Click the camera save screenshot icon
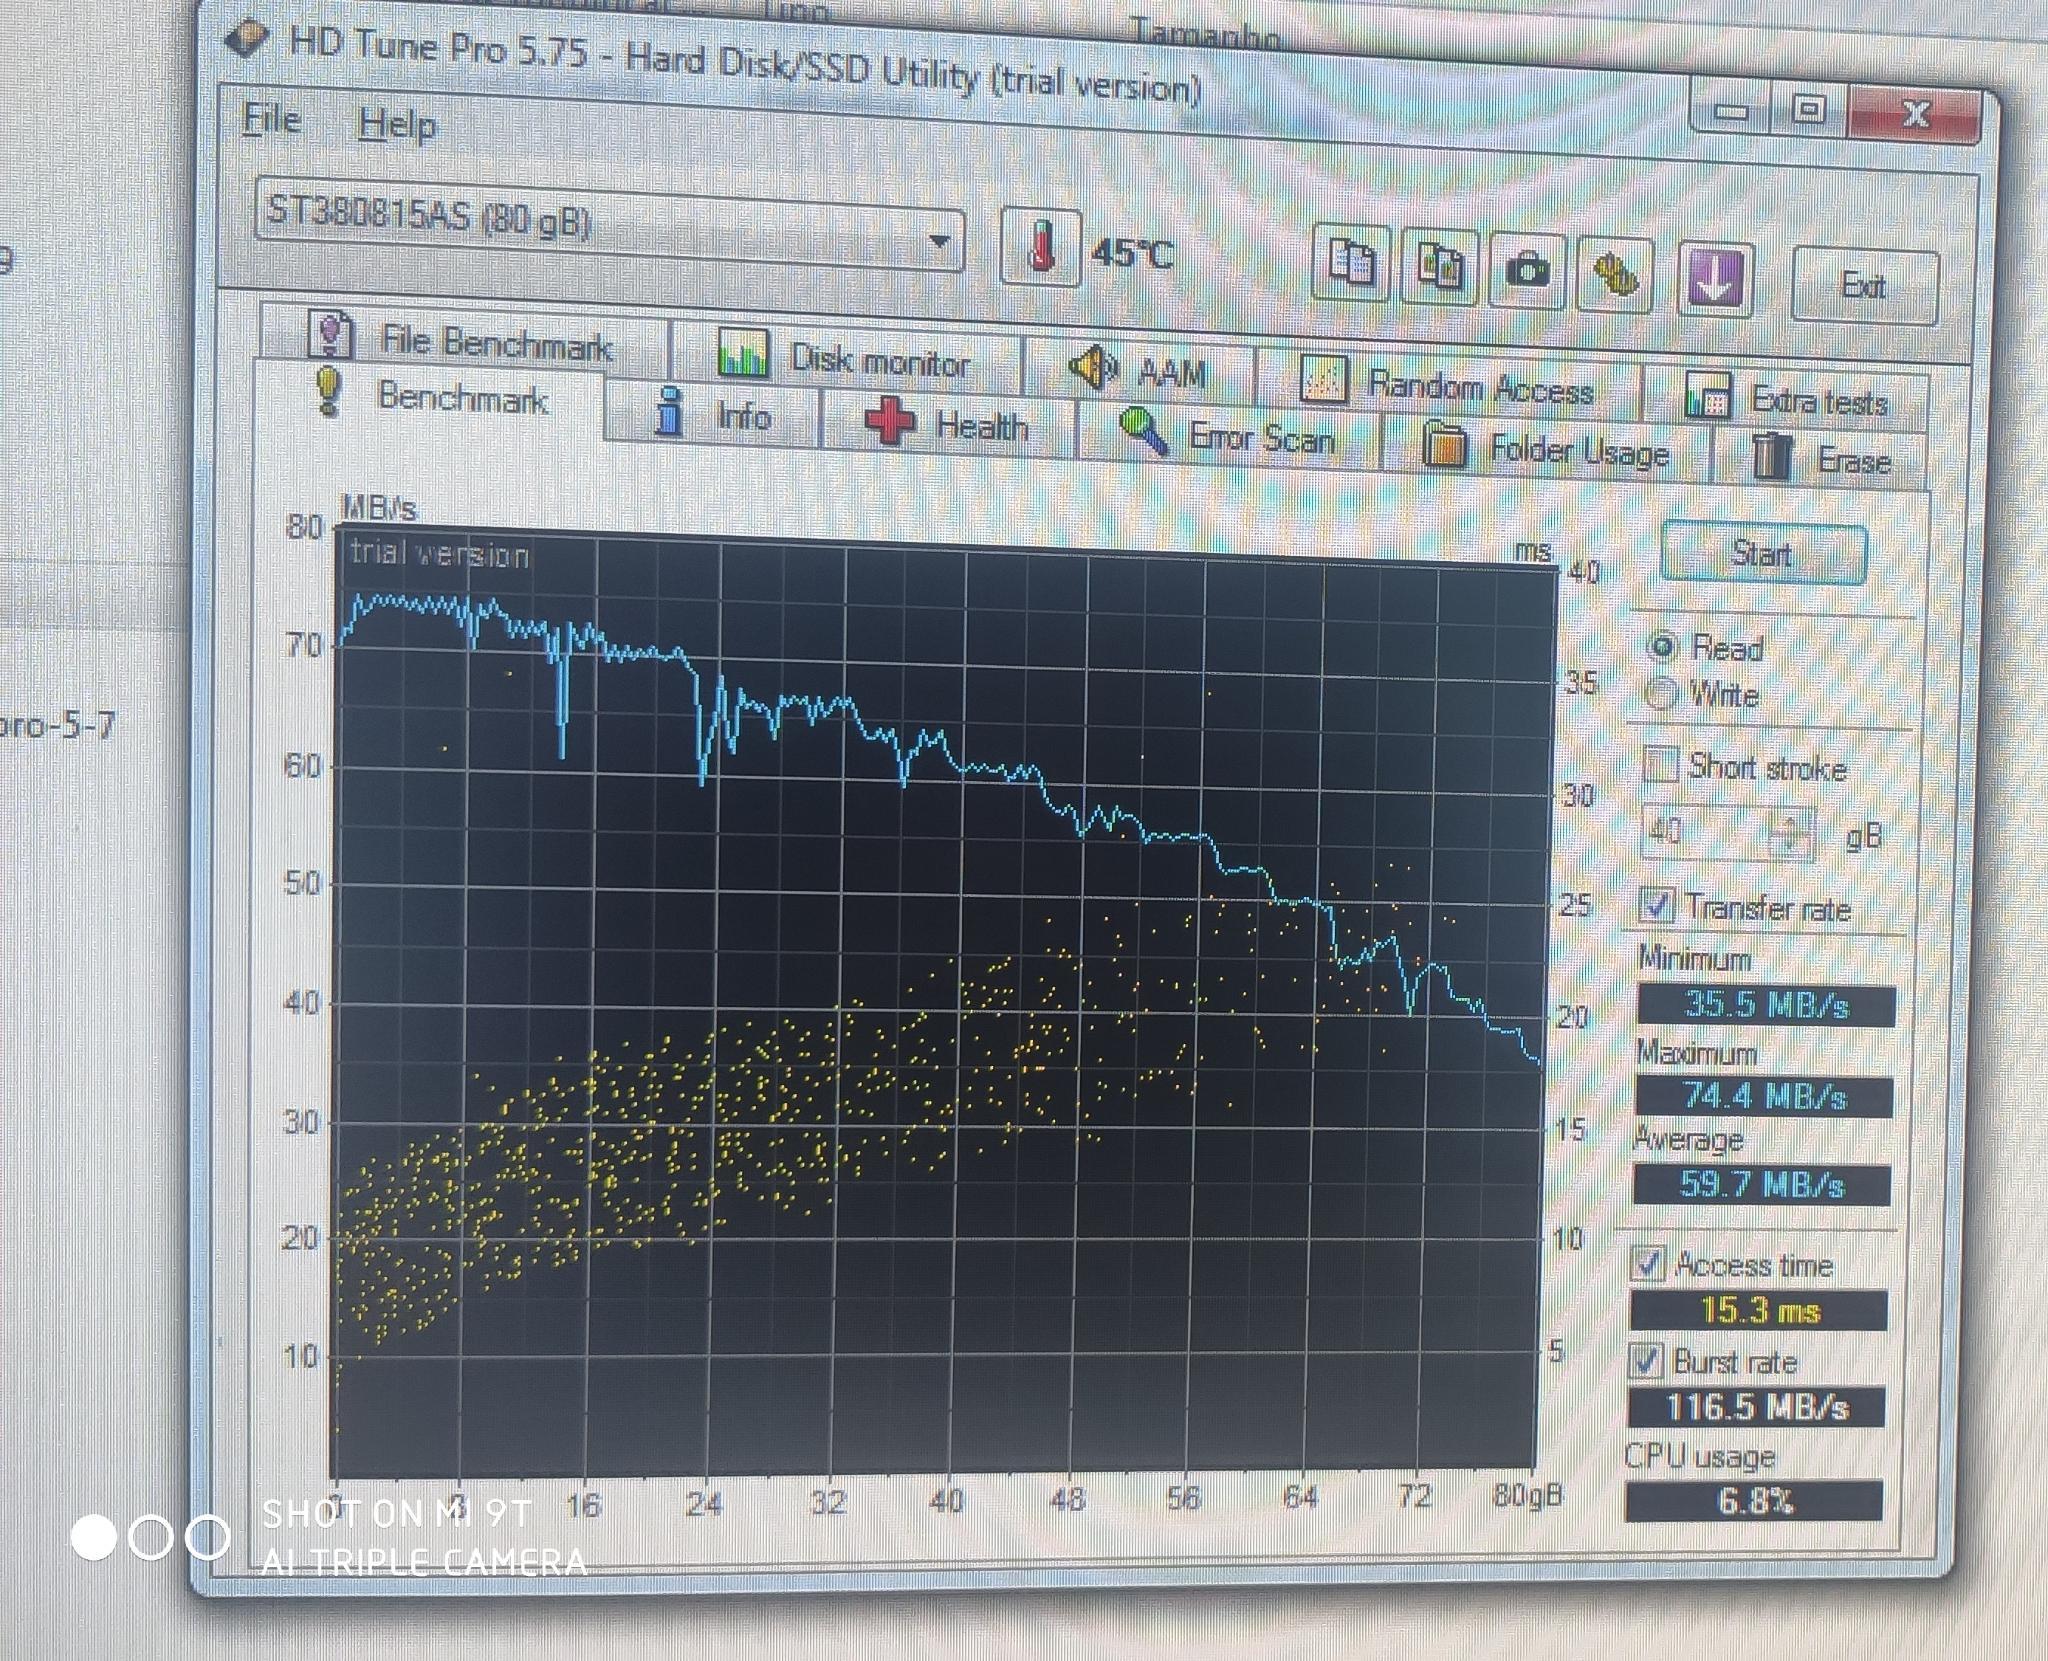Image resolution: width=2048 pixels, height=1661 pixels. [1526, 270]
